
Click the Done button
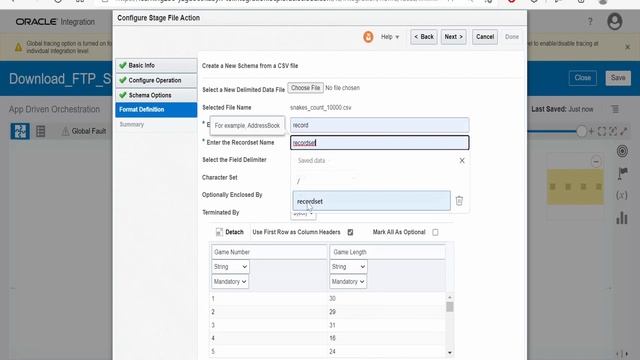512,37
